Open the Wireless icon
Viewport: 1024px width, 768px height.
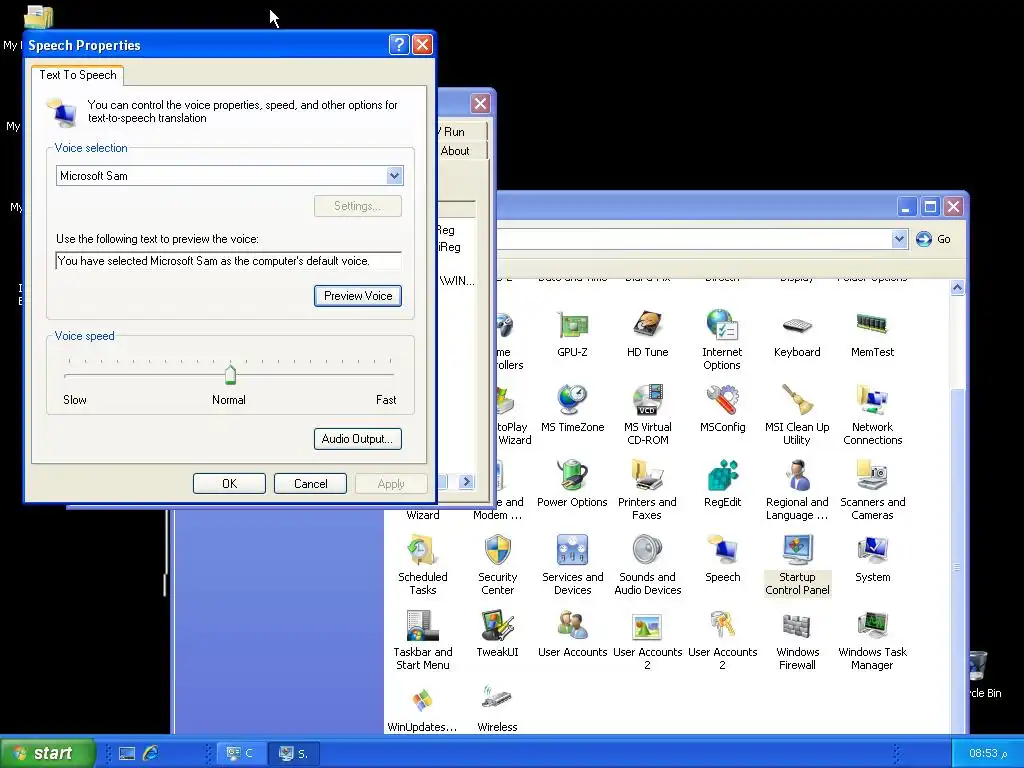point(497,709)
